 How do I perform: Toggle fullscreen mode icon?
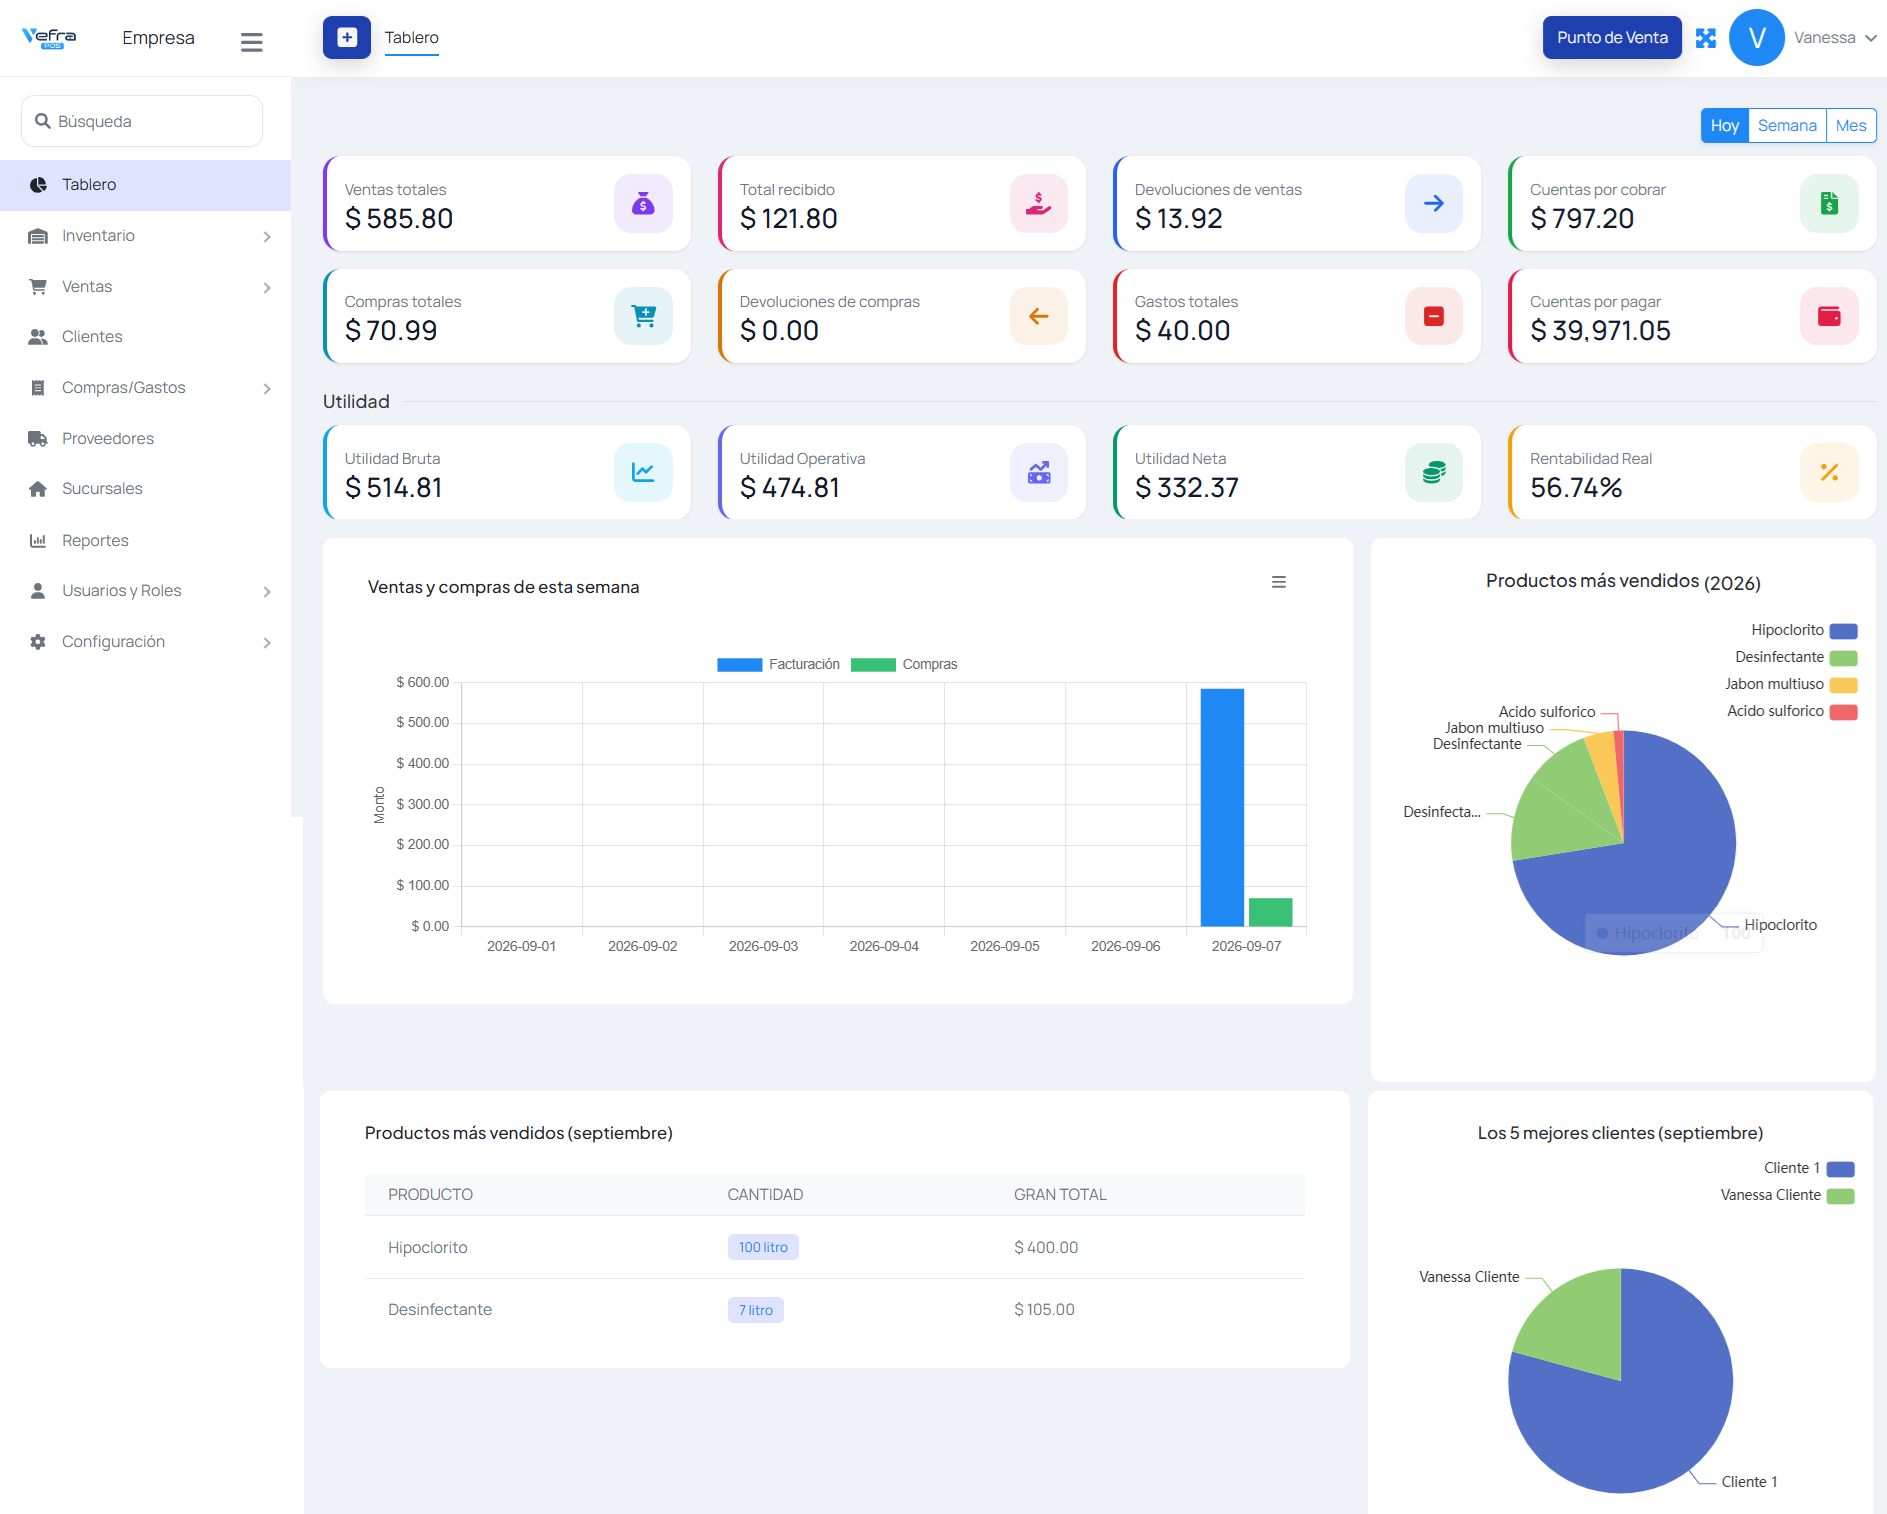(x=1706, y=38)
